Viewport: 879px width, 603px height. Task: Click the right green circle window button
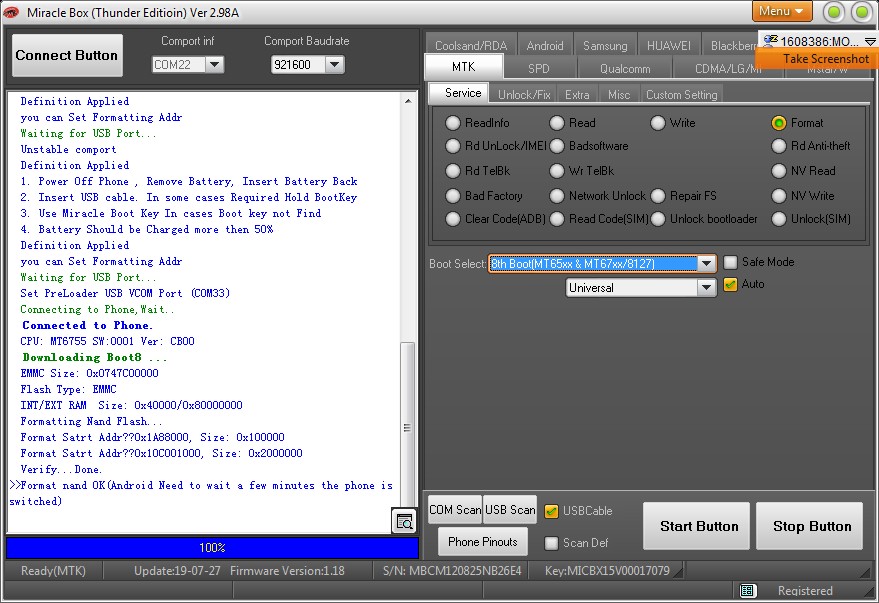[862, 12]
